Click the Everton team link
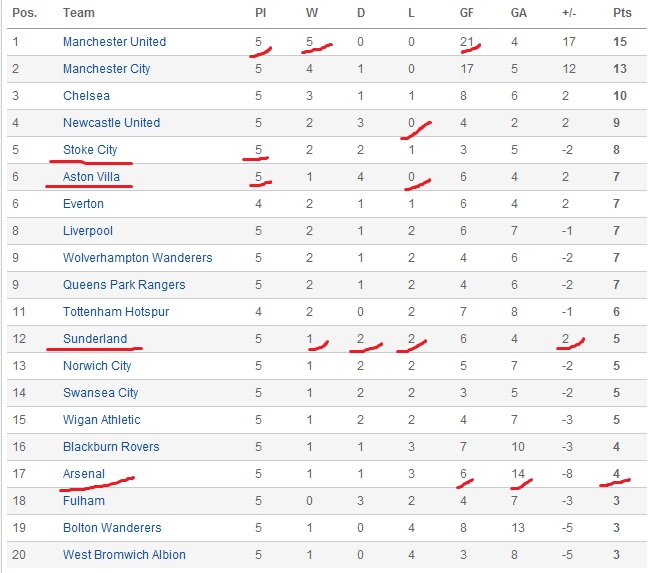 83,204
